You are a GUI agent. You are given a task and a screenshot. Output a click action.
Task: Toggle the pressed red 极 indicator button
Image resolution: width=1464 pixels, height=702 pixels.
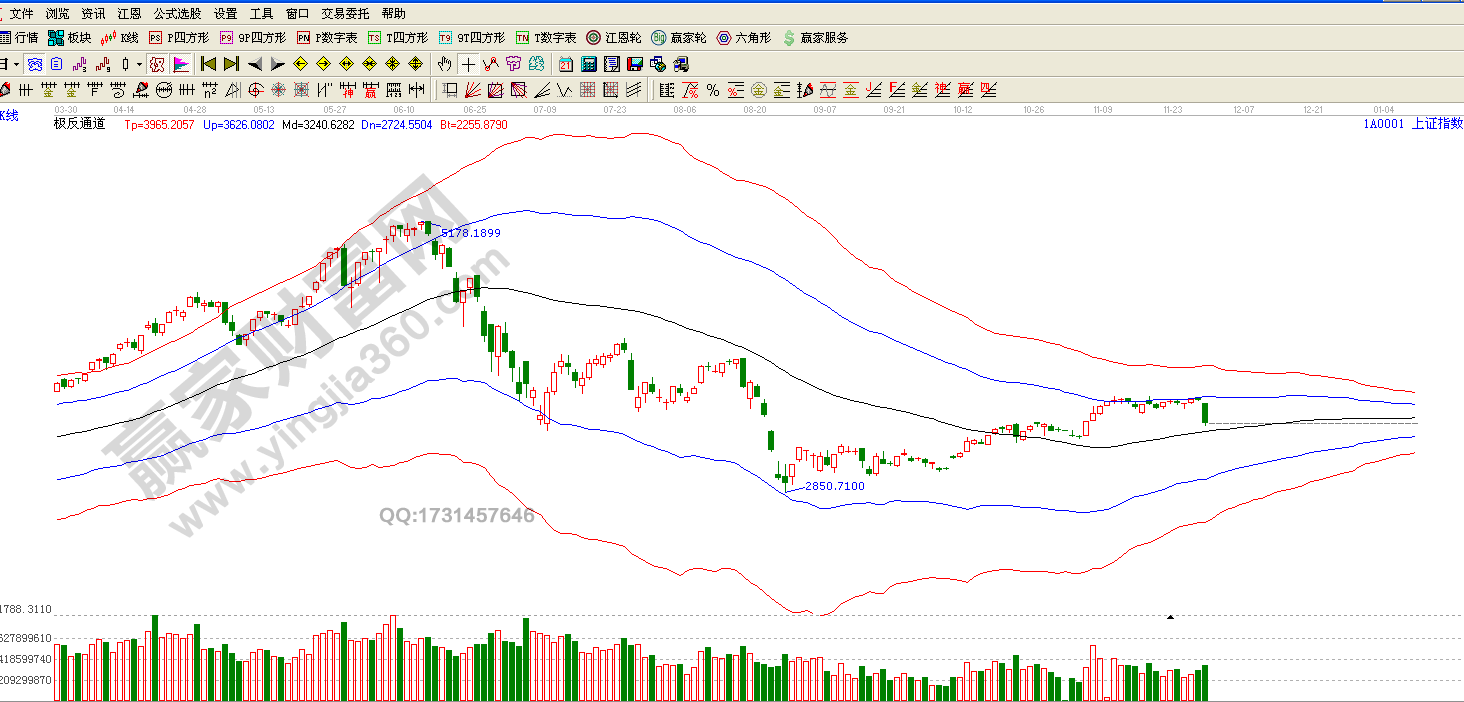click(x=156, y=64)
